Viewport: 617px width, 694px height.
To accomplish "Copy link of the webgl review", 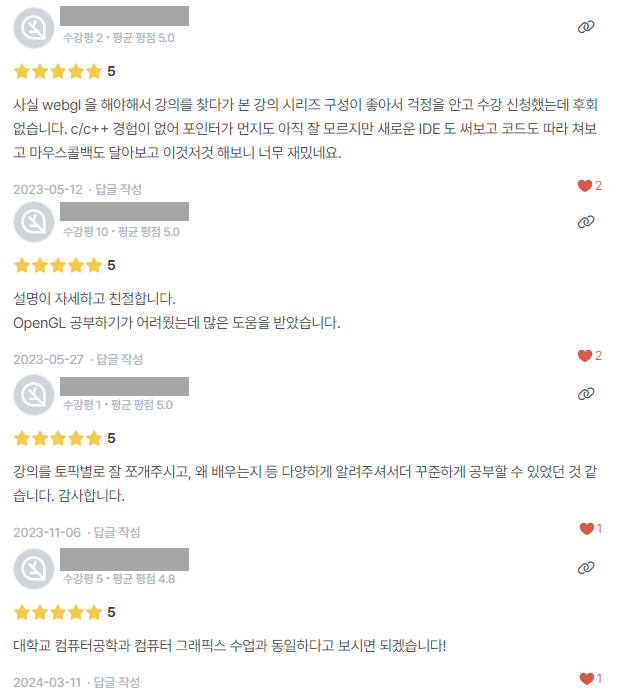I will click(586, 27).
